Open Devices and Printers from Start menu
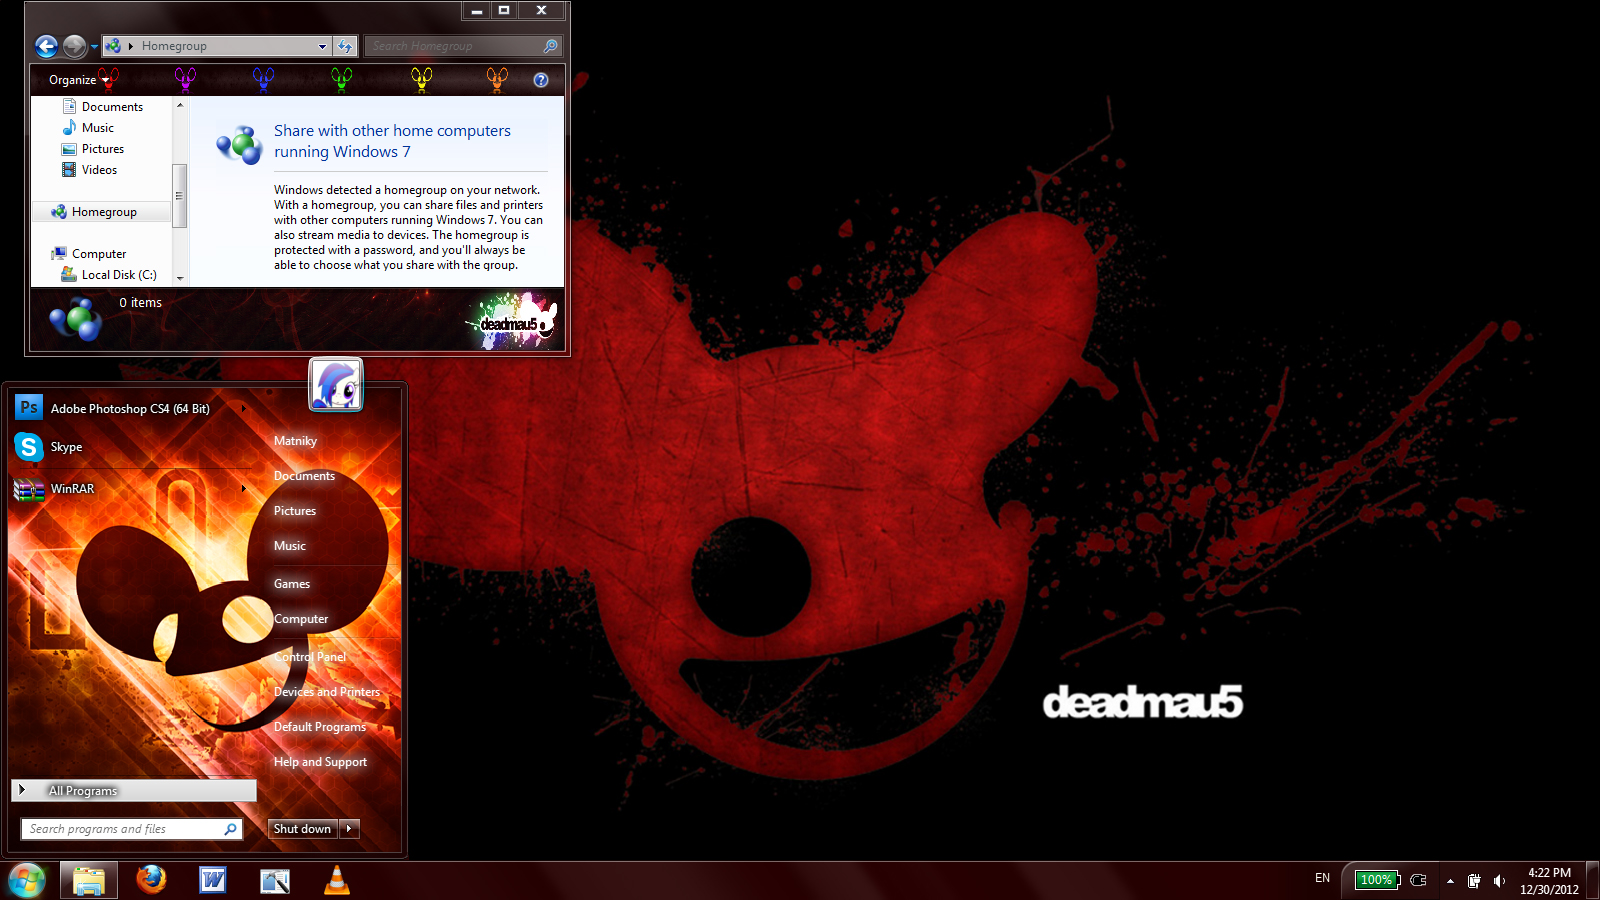 [x=327, y=692]
